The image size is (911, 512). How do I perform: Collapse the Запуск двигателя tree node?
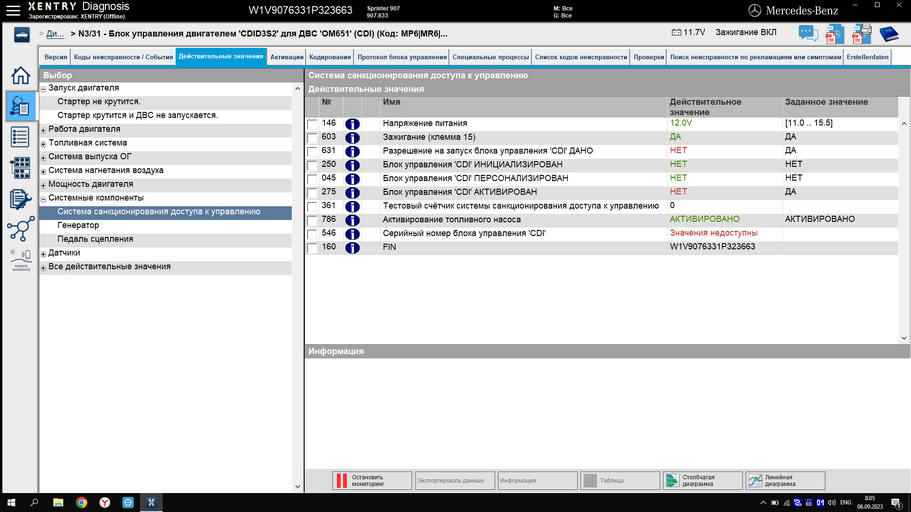tap(44, 89)
